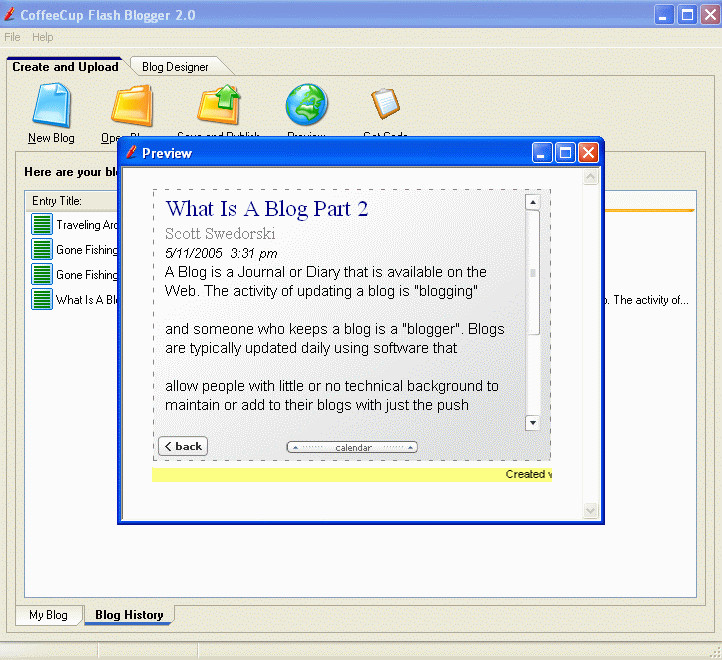Switch to the Blog History tab
Viewport: 722px width, 660px height.
pyautogui.click(x=129, y=615)
